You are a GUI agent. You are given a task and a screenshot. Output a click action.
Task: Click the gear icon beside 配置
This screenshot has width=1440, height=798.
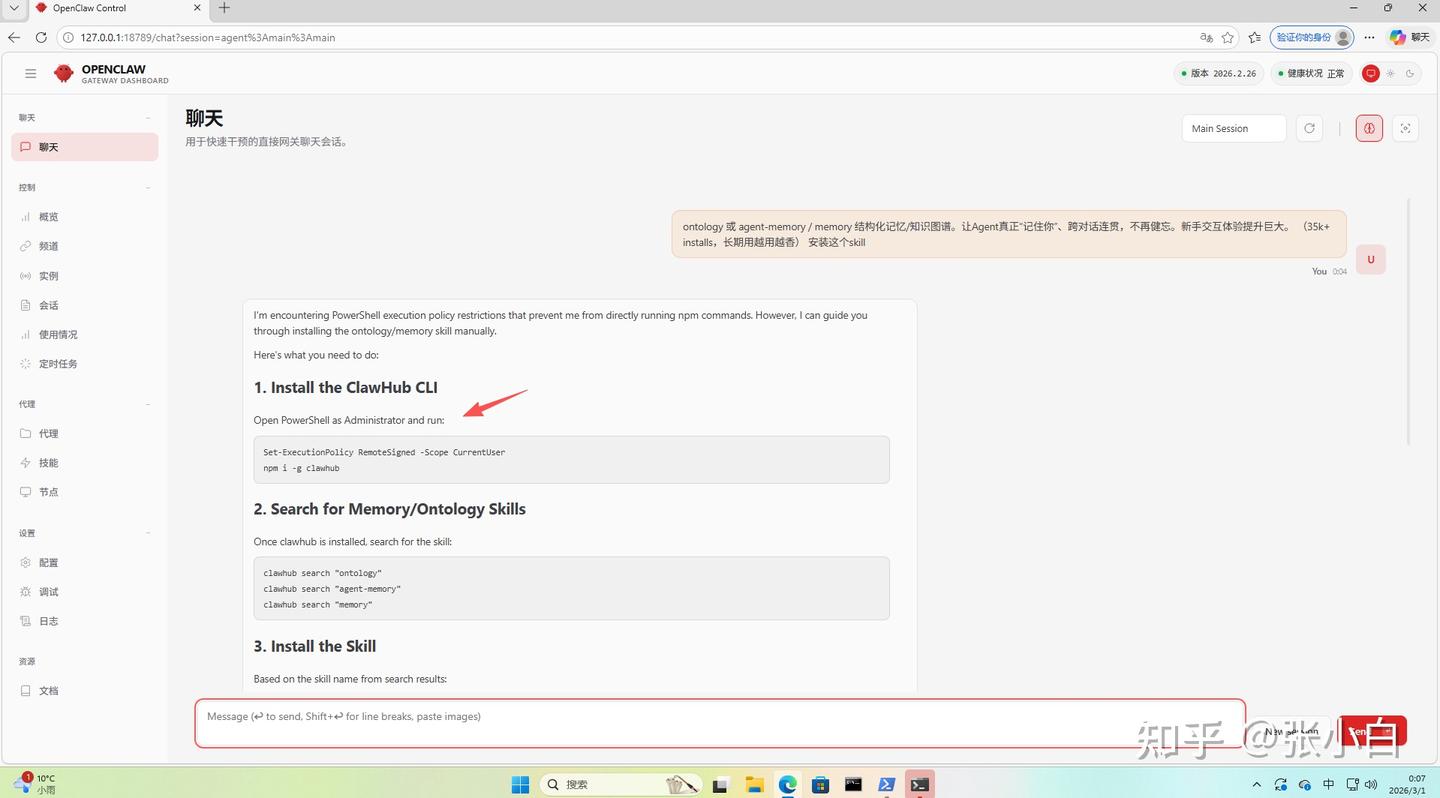26,563
